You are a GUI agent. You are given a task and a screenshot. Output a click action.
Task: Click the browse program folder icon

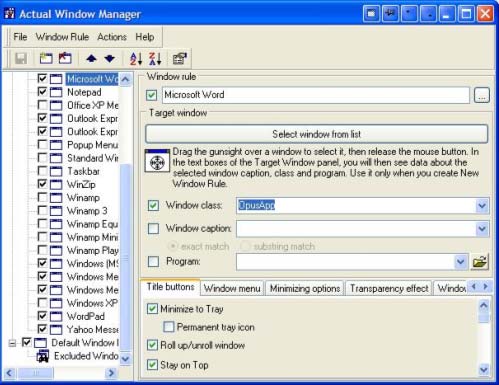tap(480, 262)
